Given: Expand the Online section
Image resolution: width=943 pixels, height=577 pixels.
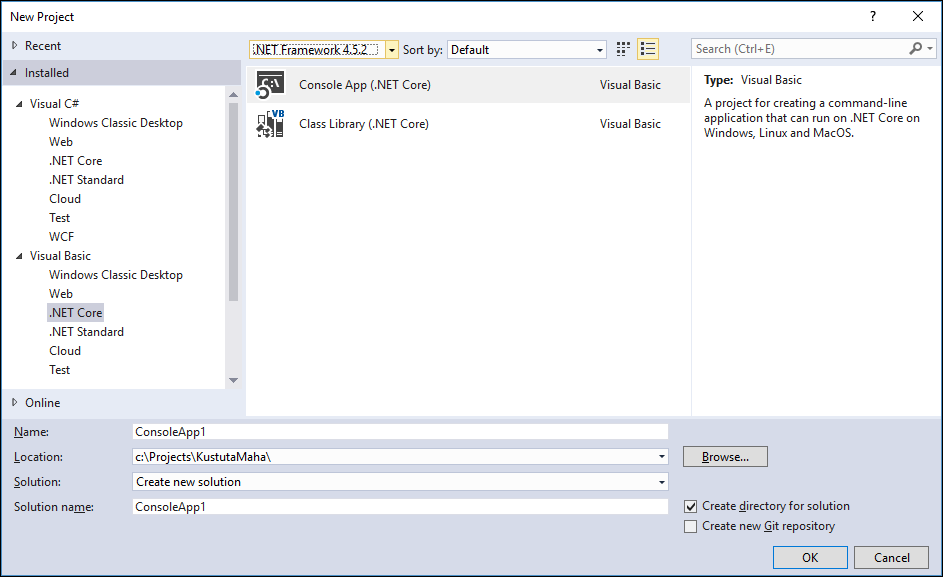Looking at the screenshot, I should 14,403.
